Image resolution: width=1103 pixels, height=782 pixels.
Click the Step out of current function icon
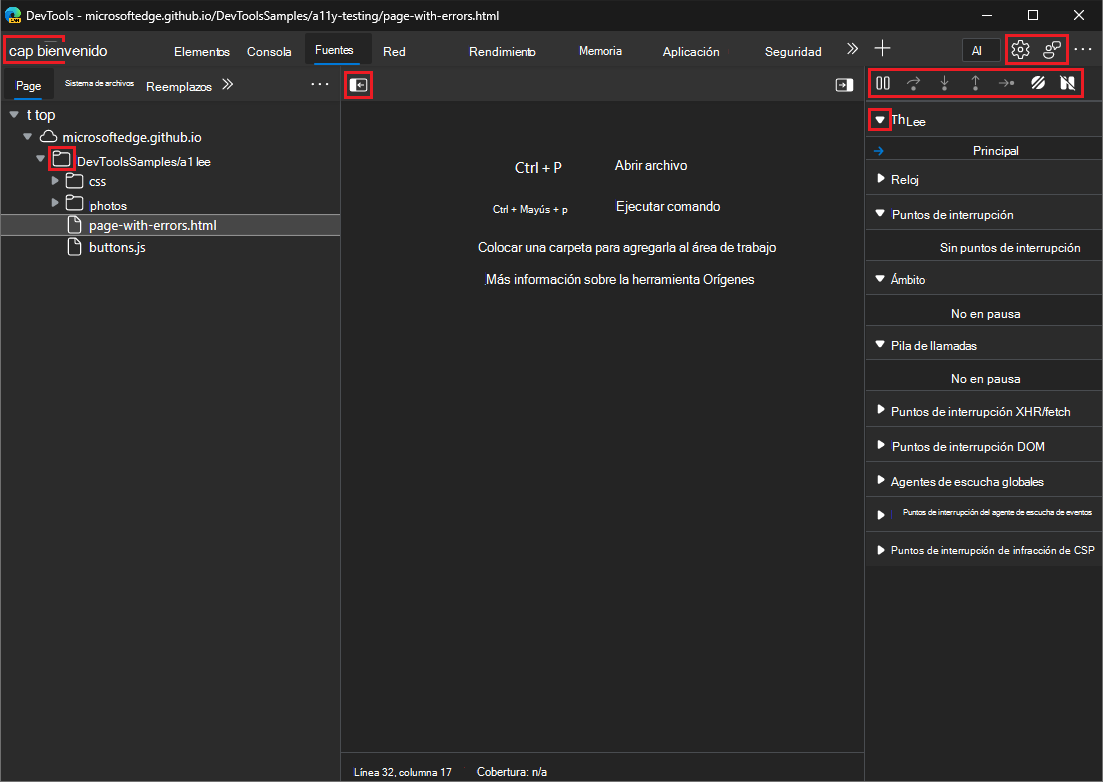tap(976, 84)
